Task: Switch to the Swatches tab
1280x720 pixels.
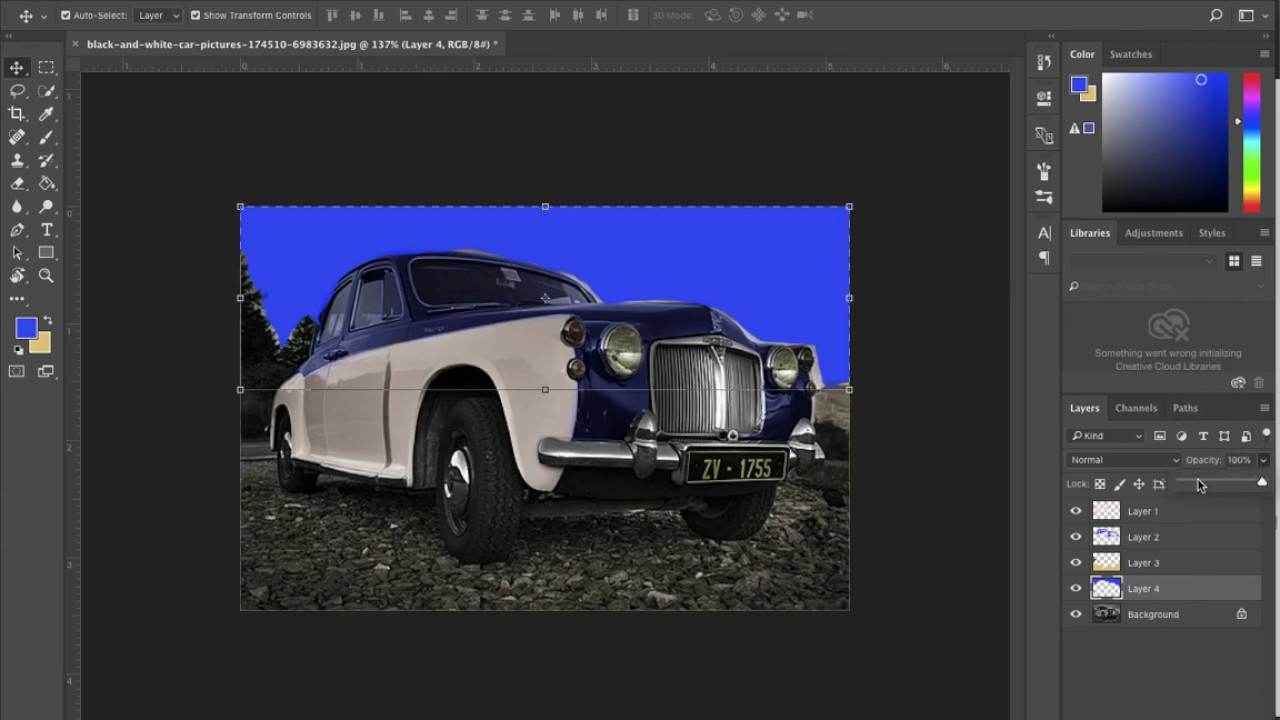Action: tap(1131, 54)
